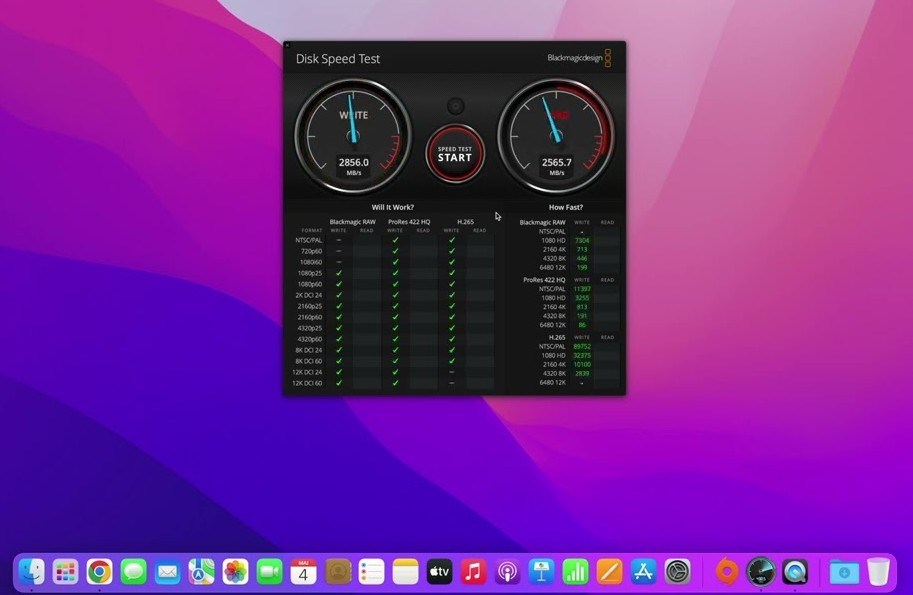
Task: Select the 12K DCI 60 row label
Action: click(x=307, y=384)
